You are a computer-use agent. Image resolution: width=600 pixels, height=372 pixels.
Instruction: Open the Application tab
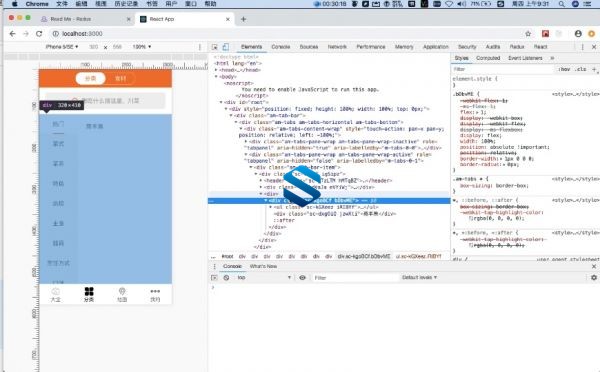435,47
